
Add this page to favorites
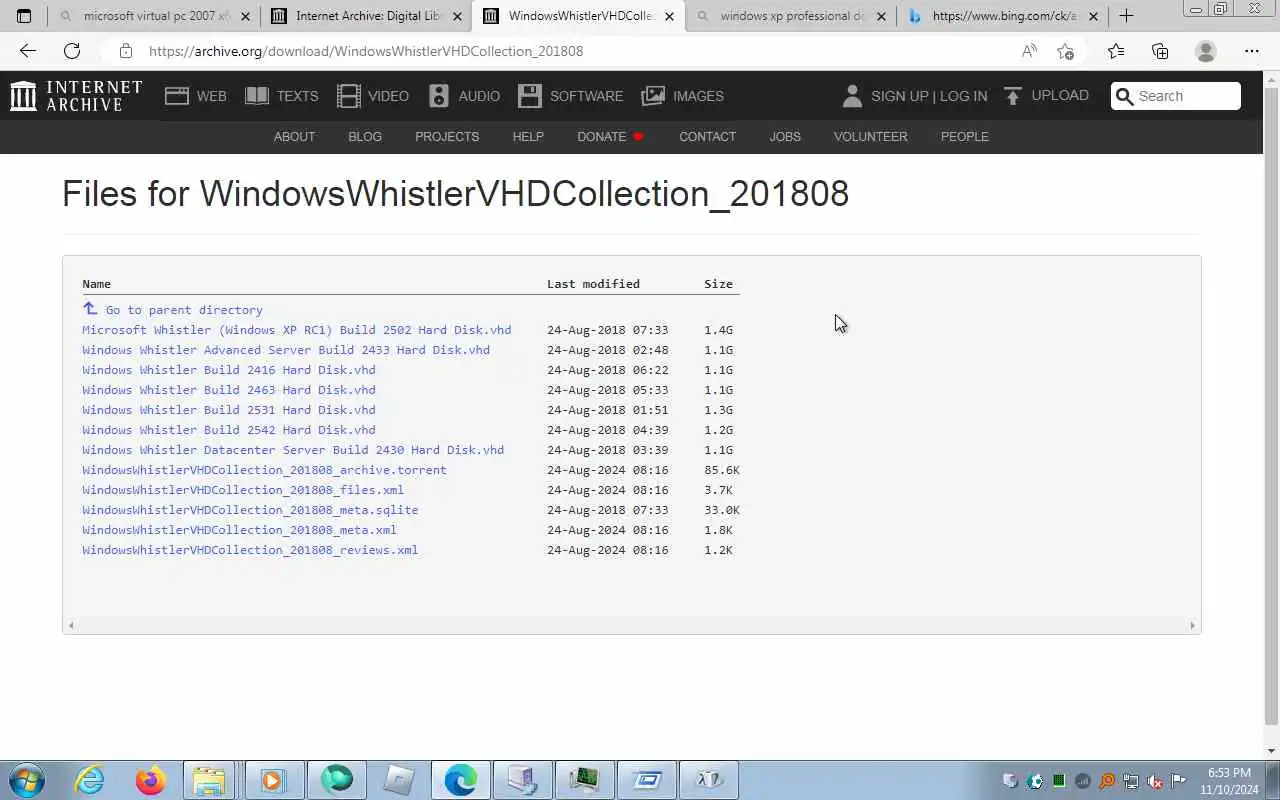tap(1065, 51)
